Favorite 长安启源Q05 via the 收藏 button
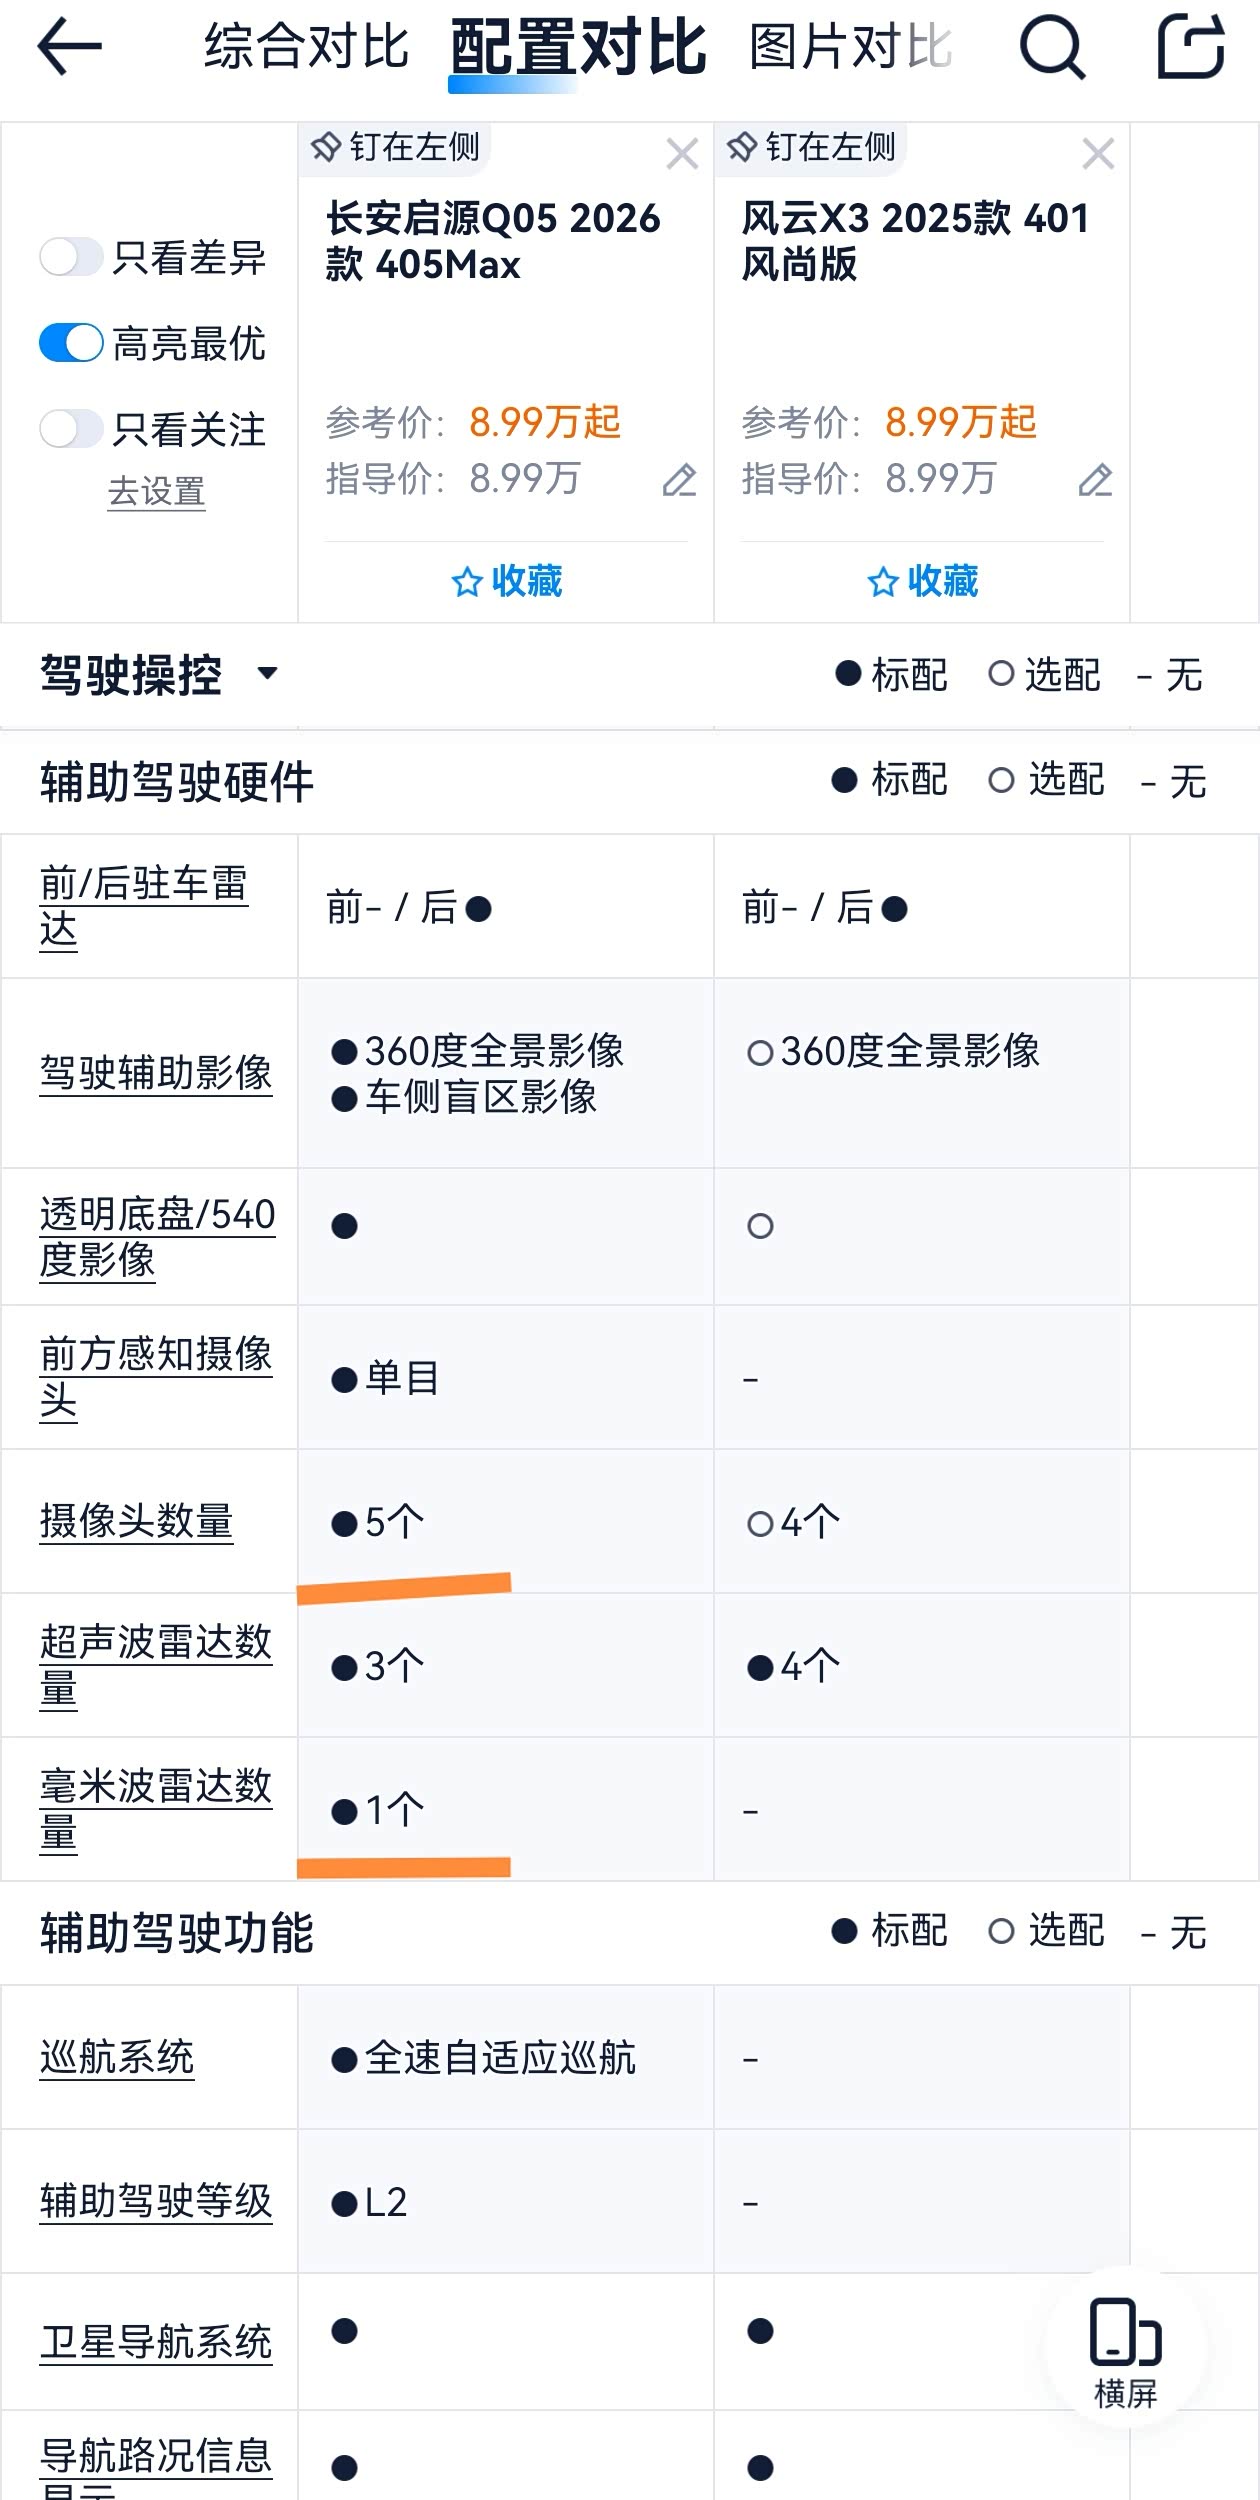Image resolution: width=1260 pixels, height=2500 pixels. 506,581
